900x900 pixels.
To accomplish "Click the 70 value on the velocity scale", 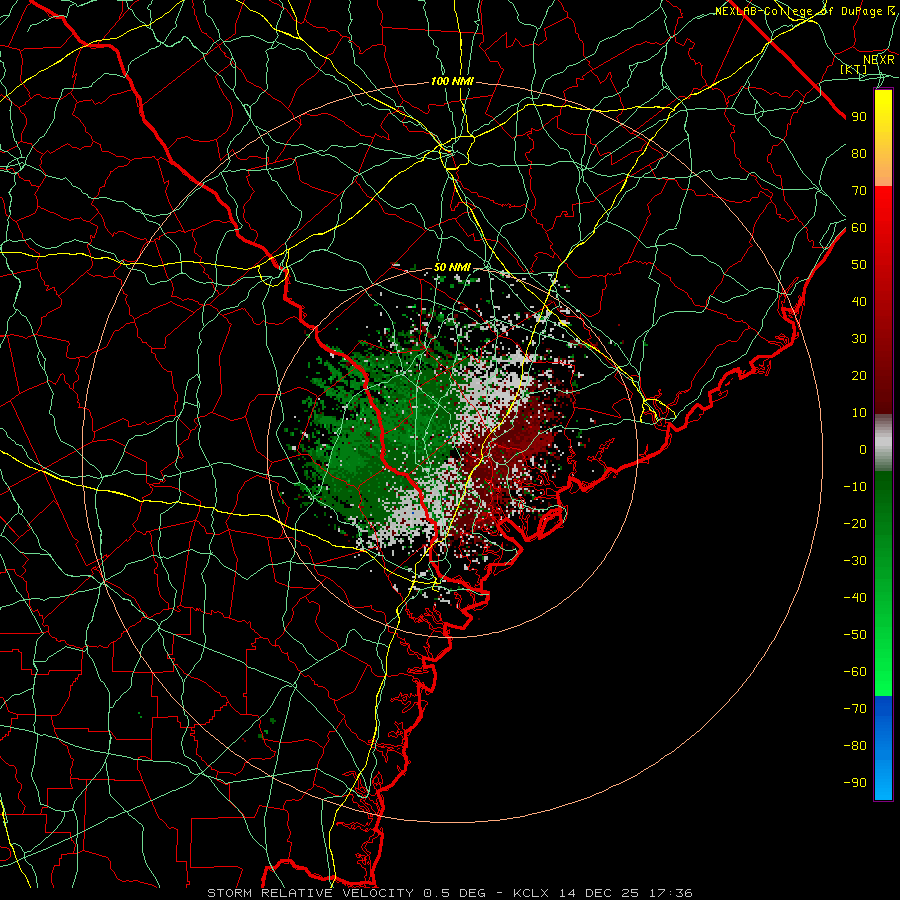I will [x=859, y=191].
